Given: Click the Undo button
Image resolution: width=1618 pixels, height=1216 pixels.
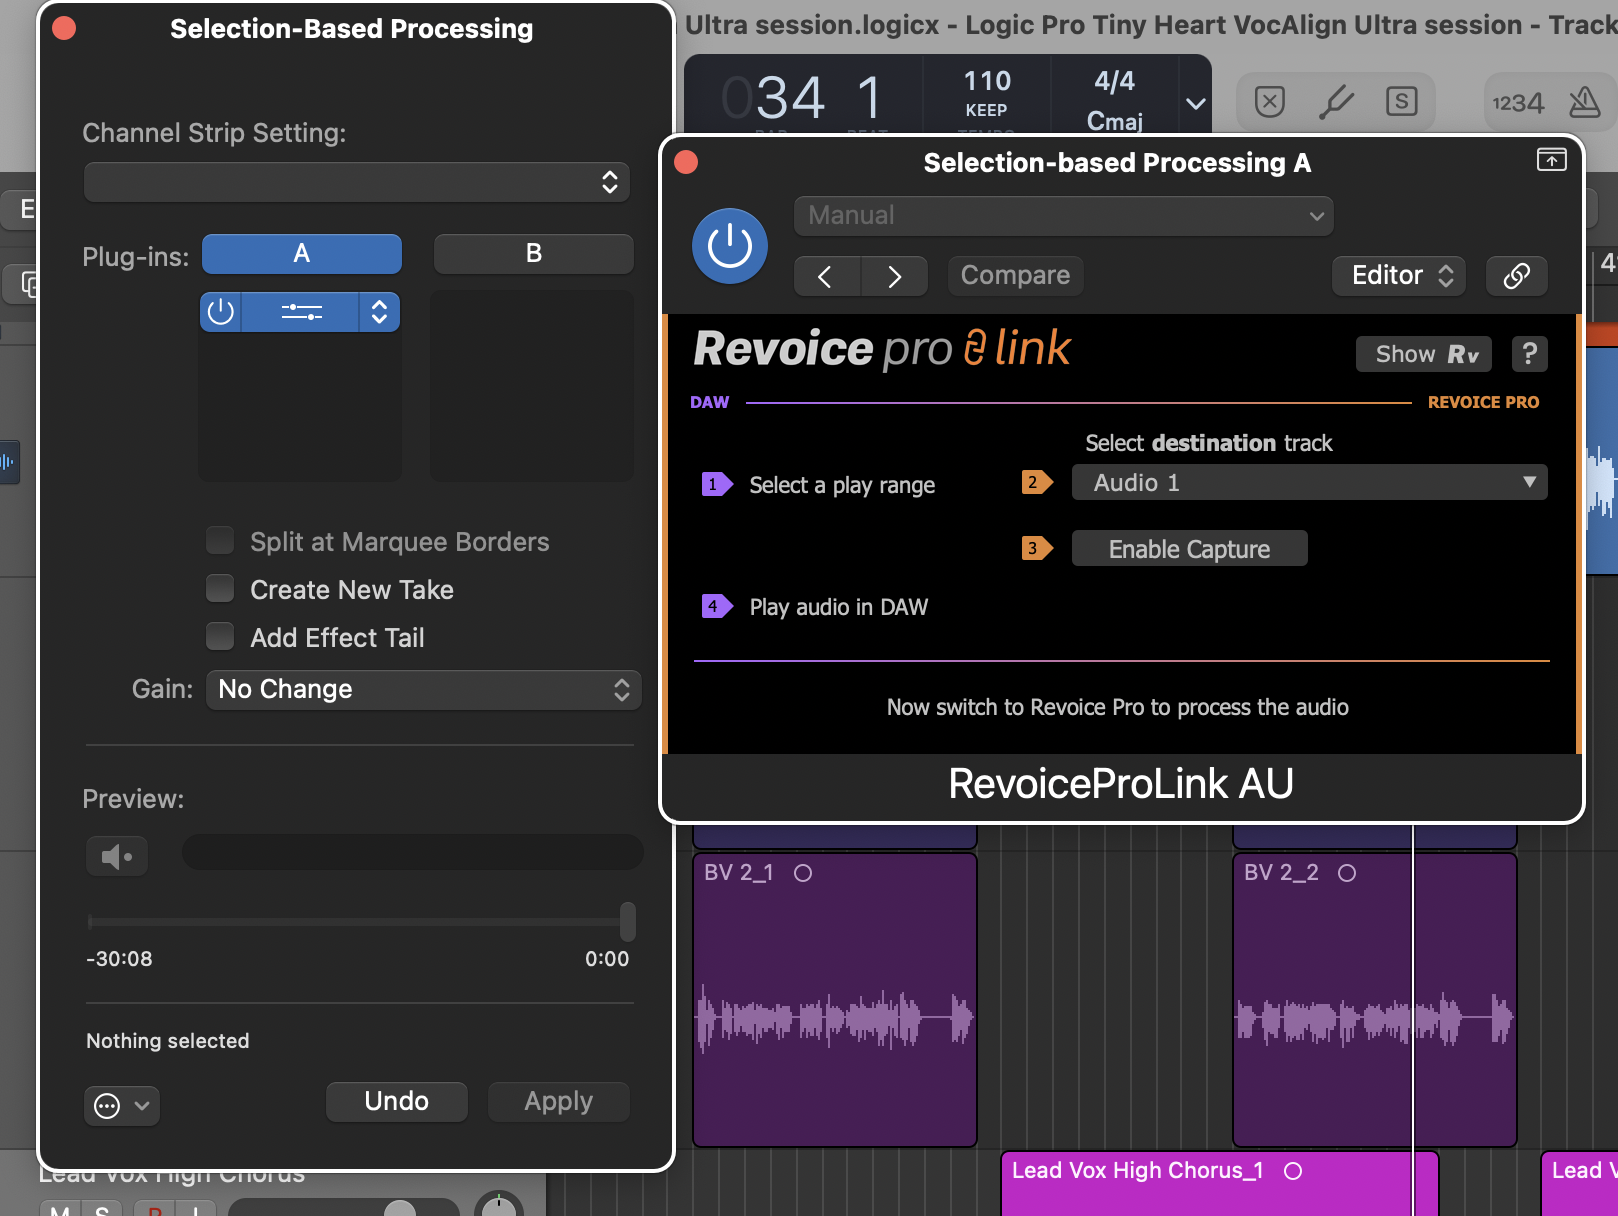Looking at the screenshot, I should coord(396,1101).
